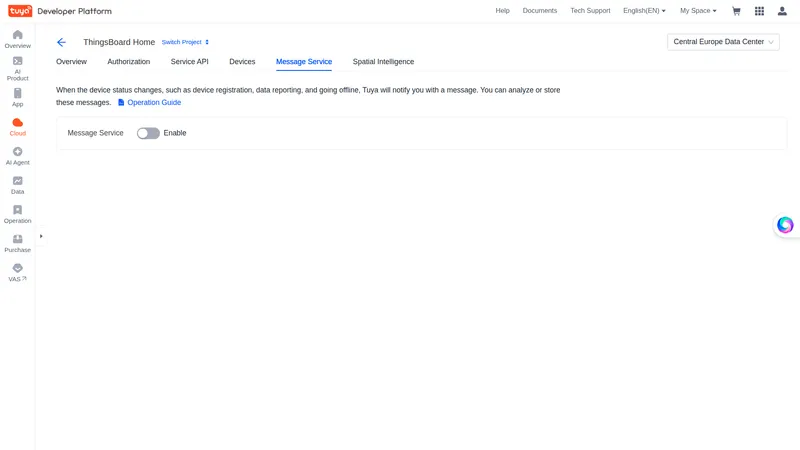Switch to the Service API tab
800x450 pixels.
click(x=189, y=62)
